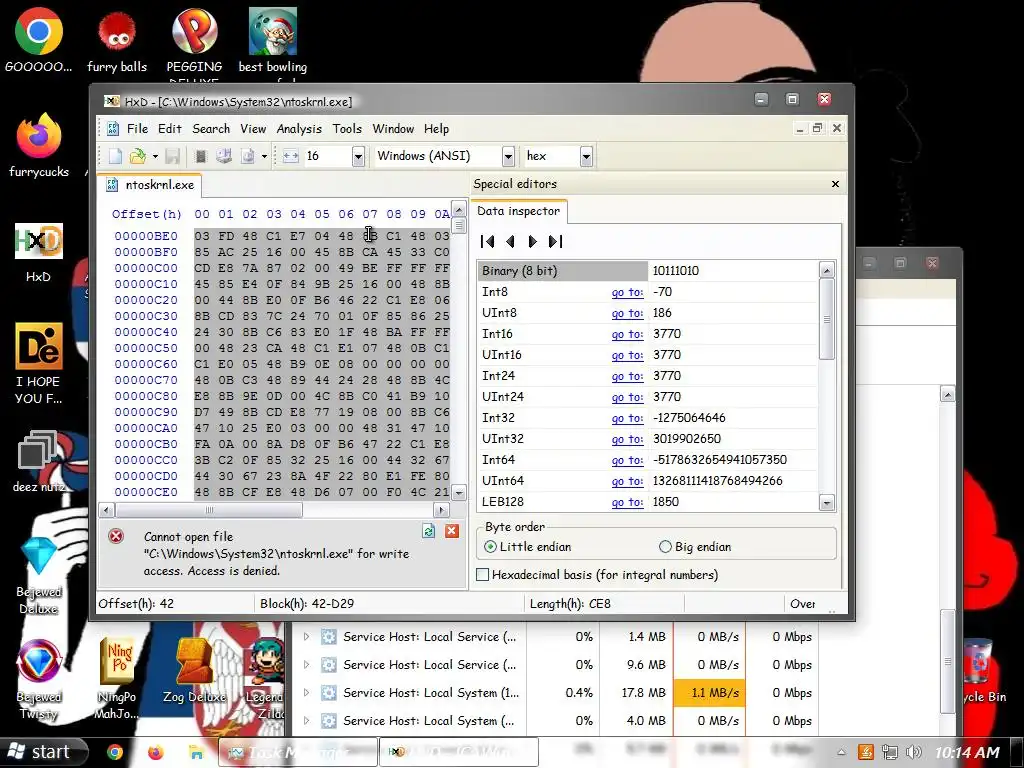This screenshot has height=768, width=1024.
Task: Open the hex offset base dropdown
Action: 586,156
